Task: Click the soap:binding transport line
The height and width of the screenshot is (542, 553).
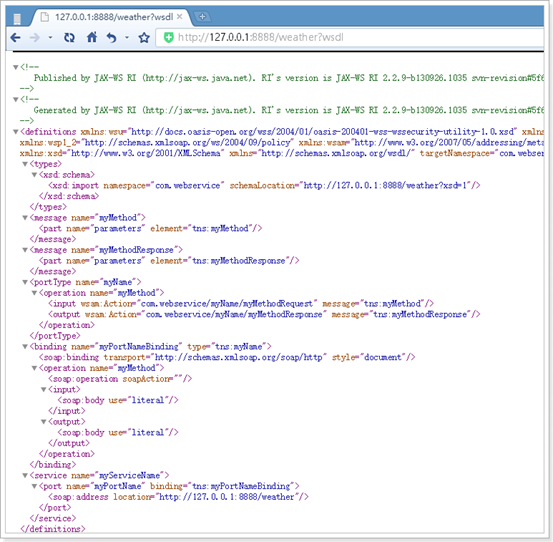Action: tap(227, 357)
